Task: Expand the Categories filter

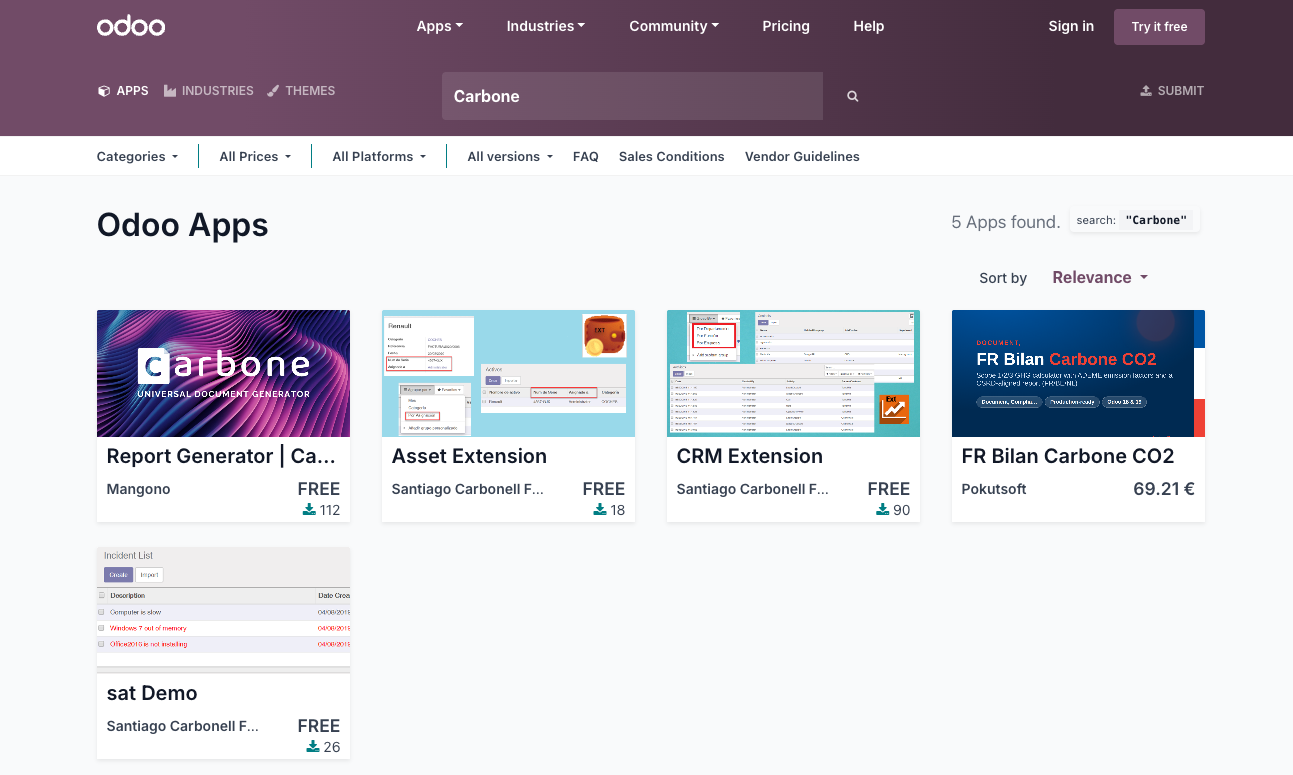Action: tap(137, 156)
